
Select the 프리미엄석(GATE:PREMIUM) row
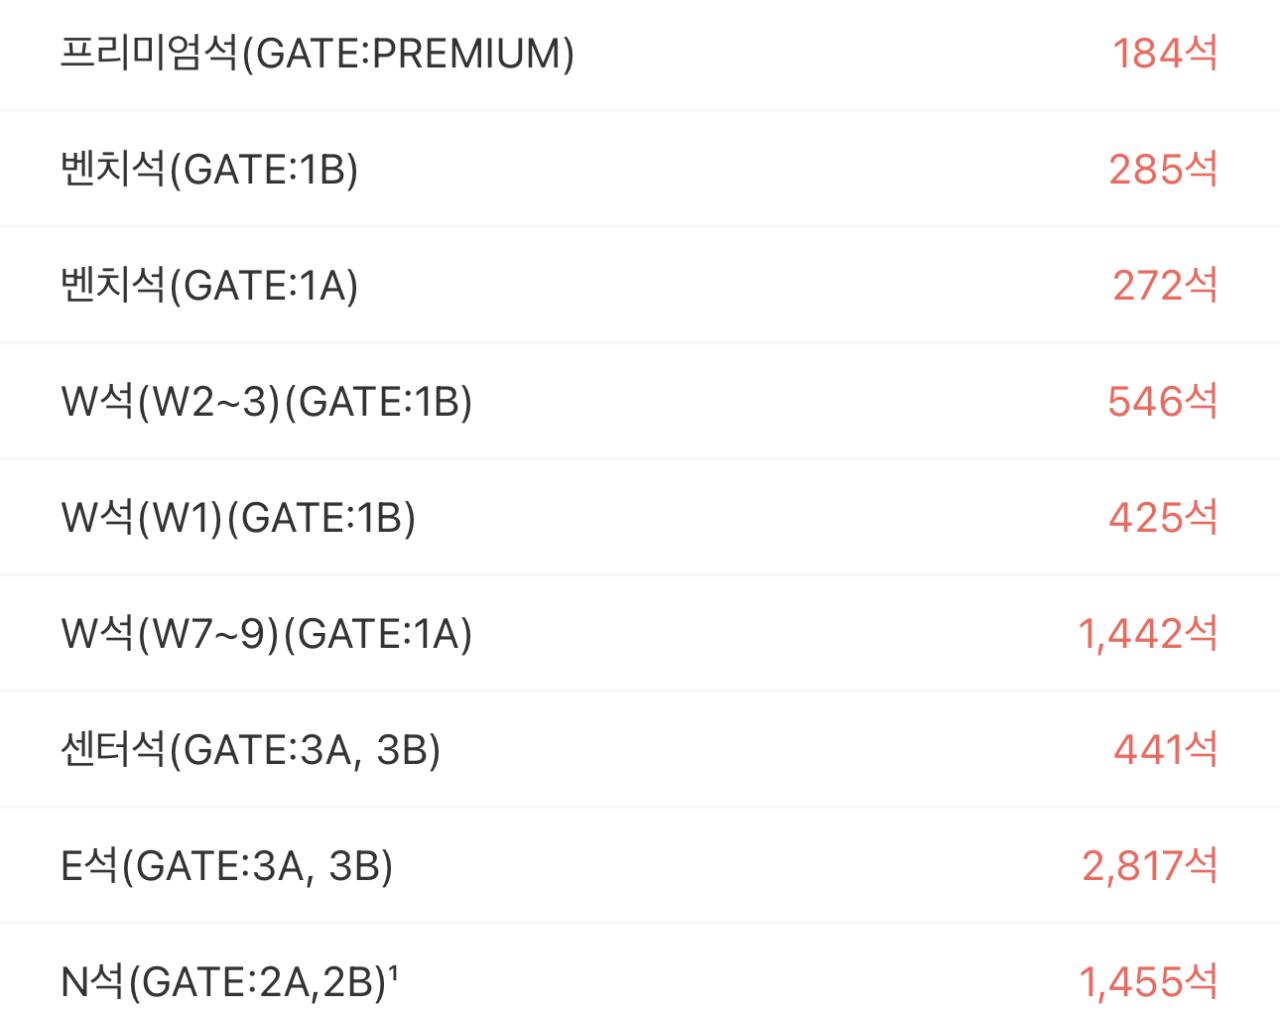pos(640,53)
